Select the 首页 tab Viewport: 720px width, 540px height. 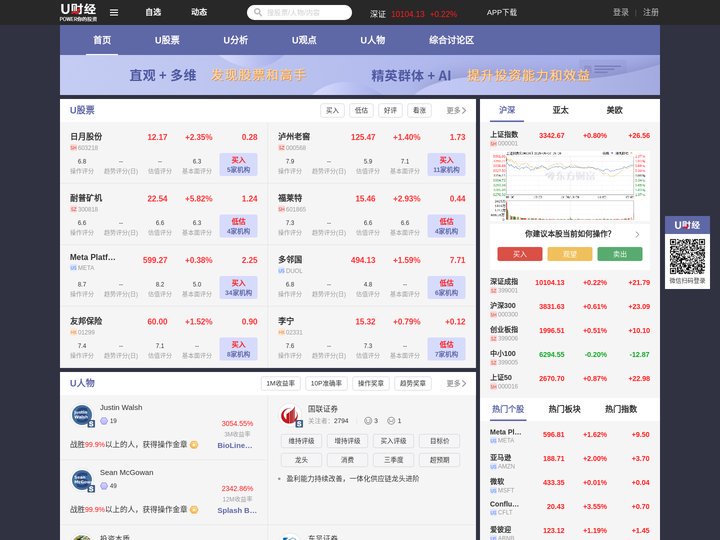click(102, 40)
